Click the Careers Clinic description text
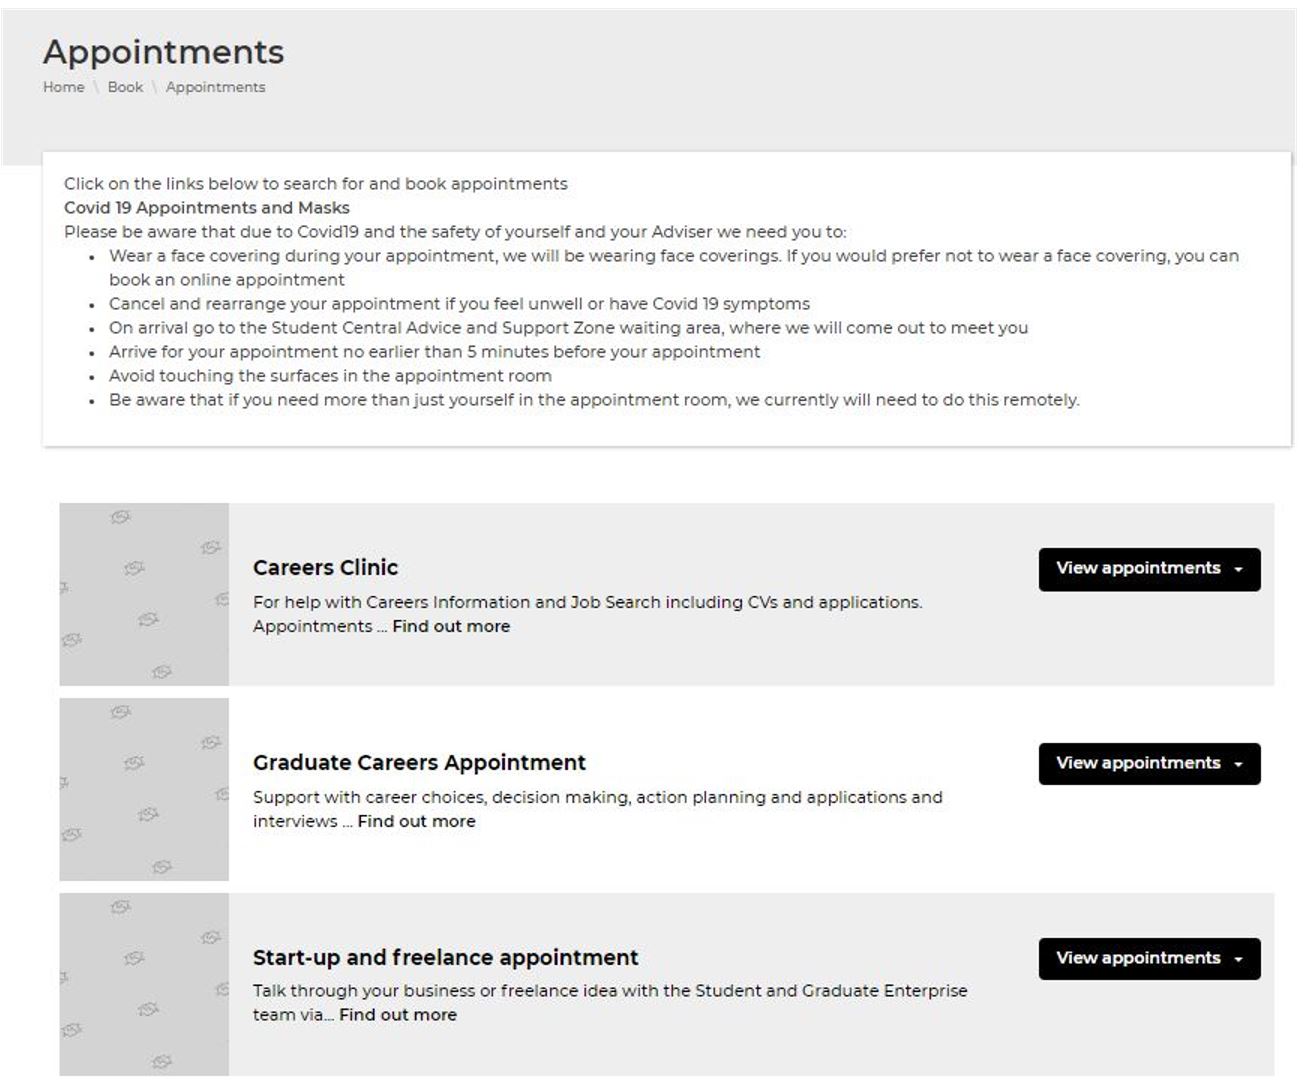The width and height of the screenshot is (1303, 1090). click(x=587, y=603)
